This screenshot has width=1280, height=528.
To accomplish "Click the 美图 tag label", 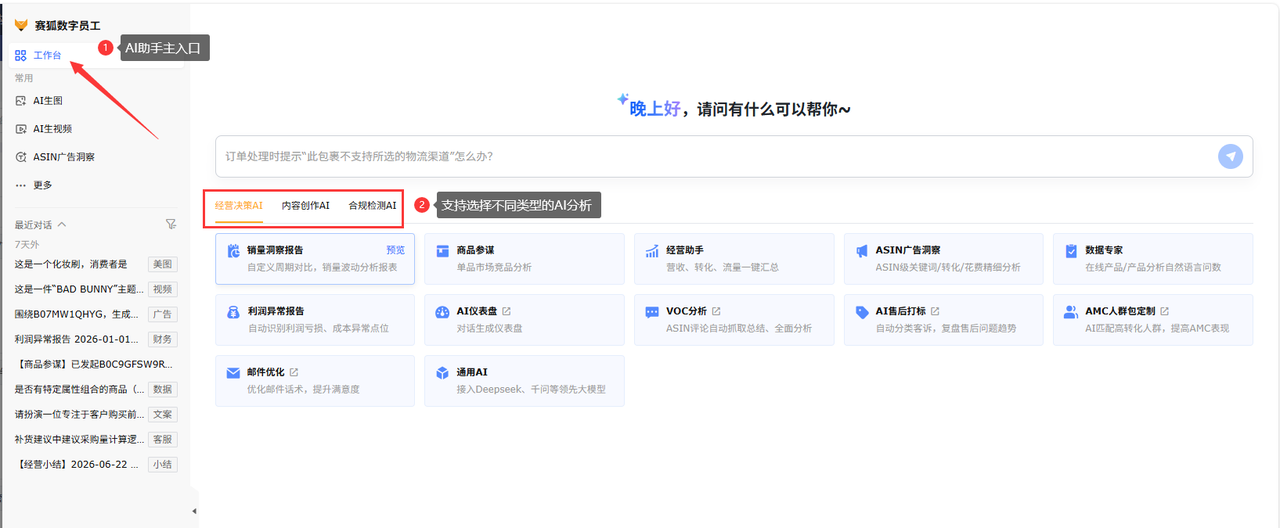I will [x=163, y=264].
